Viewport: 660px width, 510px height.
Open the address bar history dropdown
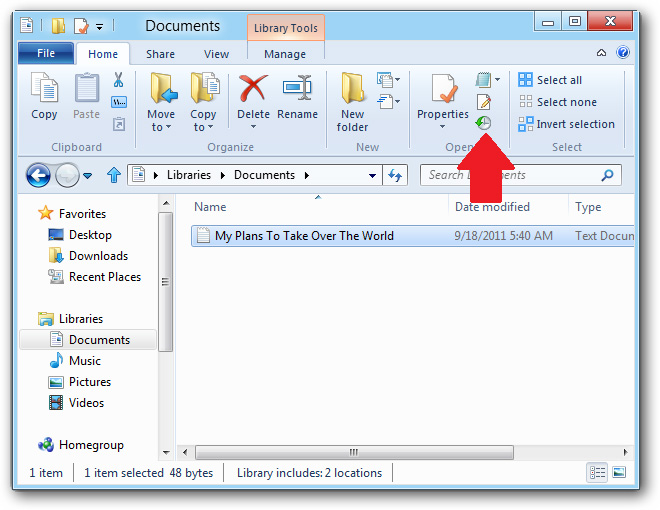[372, 175]
